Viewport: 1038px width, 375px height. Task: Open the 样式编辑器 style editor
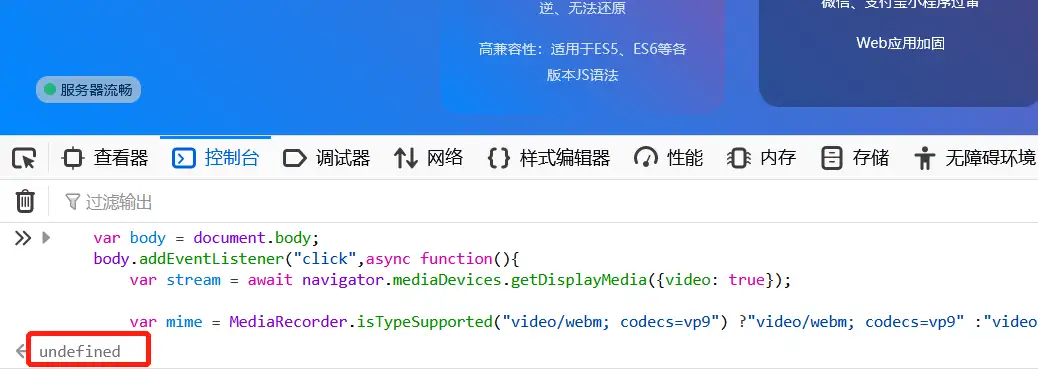tap(549, 158)
